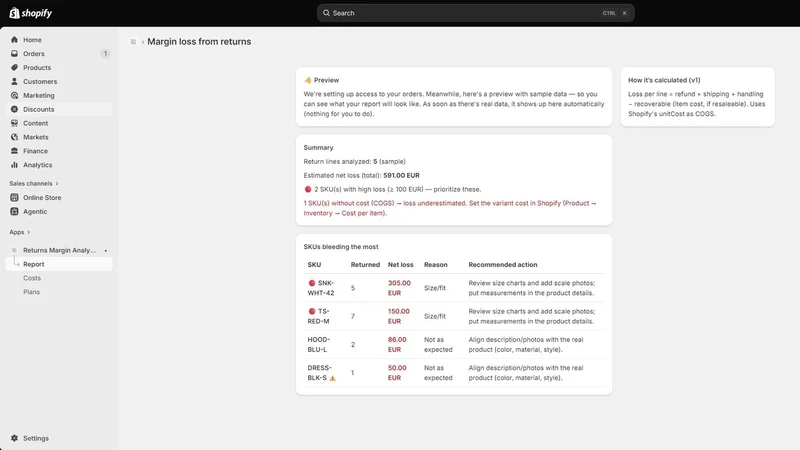Screen dimensions: 800x450
Task: Click the How it's calculated (v1) heading
Action: coord(664,80)
